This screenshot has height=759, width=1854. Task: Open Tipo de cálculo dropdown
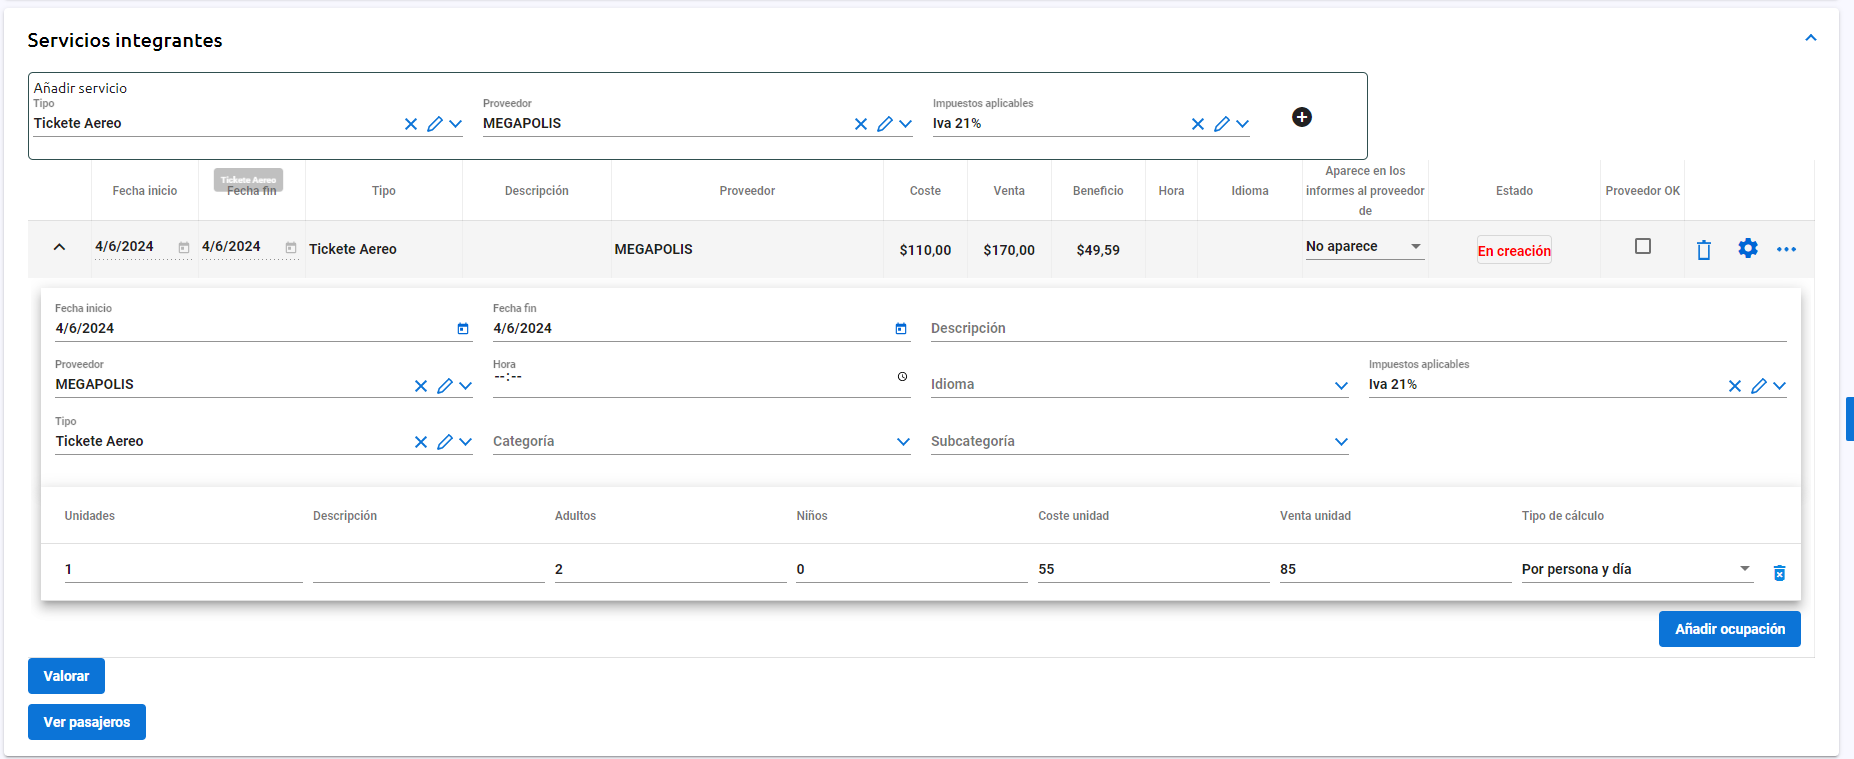1637,569
